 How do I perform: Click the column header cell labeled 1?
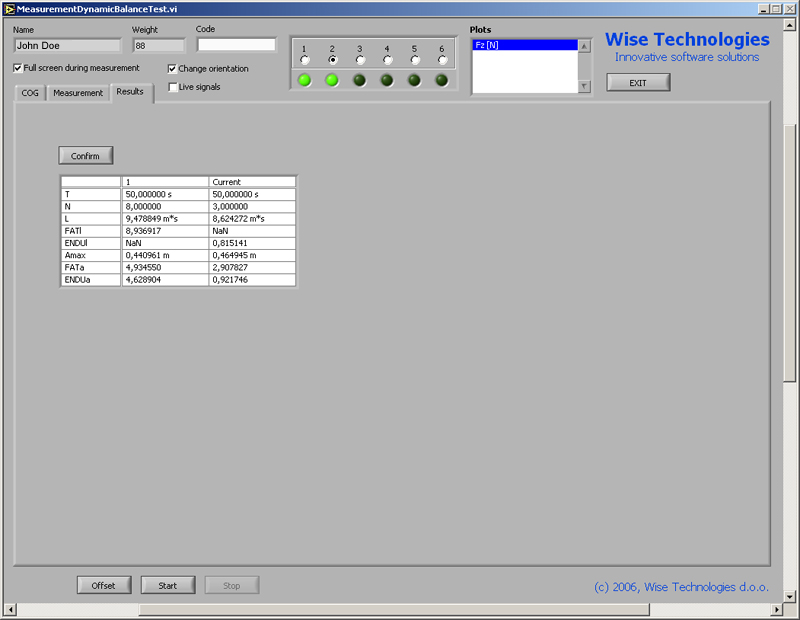165,182
